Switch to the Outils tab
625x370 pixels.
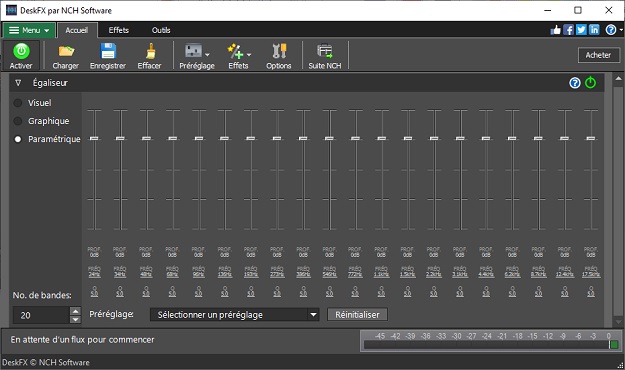[x=161, y=30]
